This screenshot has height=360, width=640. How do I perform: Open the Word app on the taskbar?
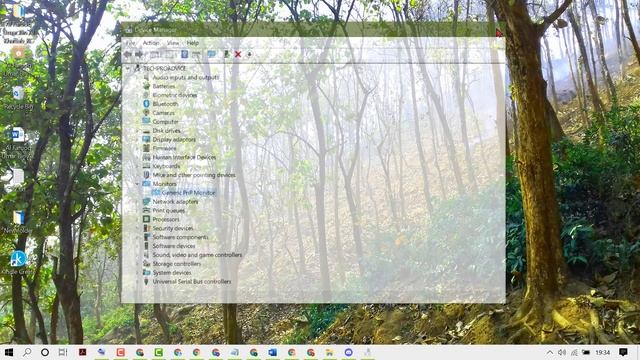(273, 352)
